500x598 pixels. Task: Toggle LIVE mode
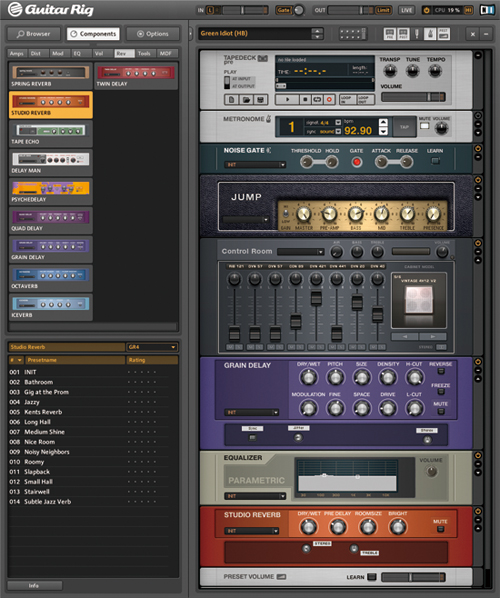click(x=407, y=10)
